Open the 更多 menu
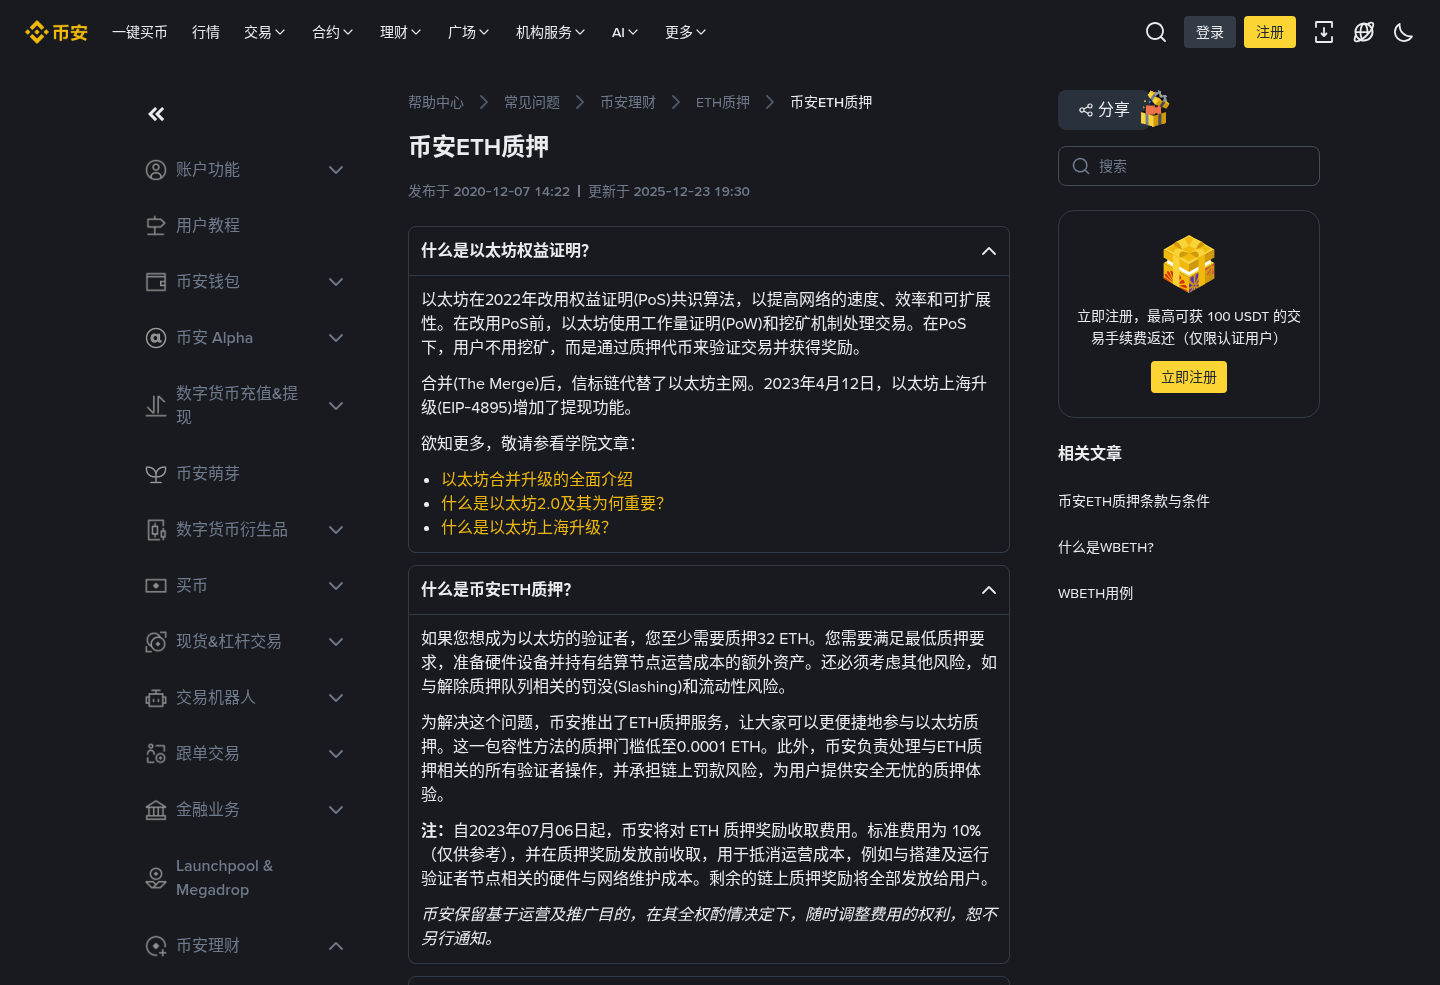1440x985 pixels. tap(686, 32)
